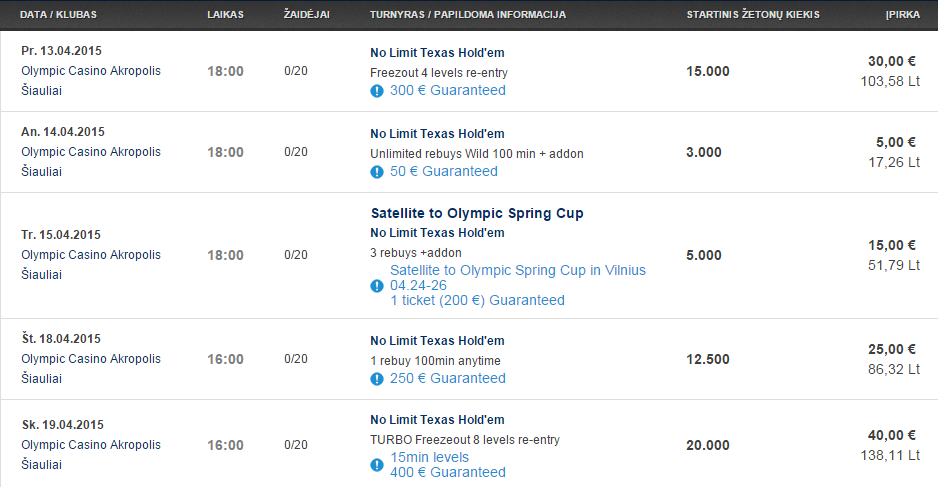938x487 pixels.
Task: Click No Limit Texas Hold'em in 14.04.2015 row
Action: [437, 134]
